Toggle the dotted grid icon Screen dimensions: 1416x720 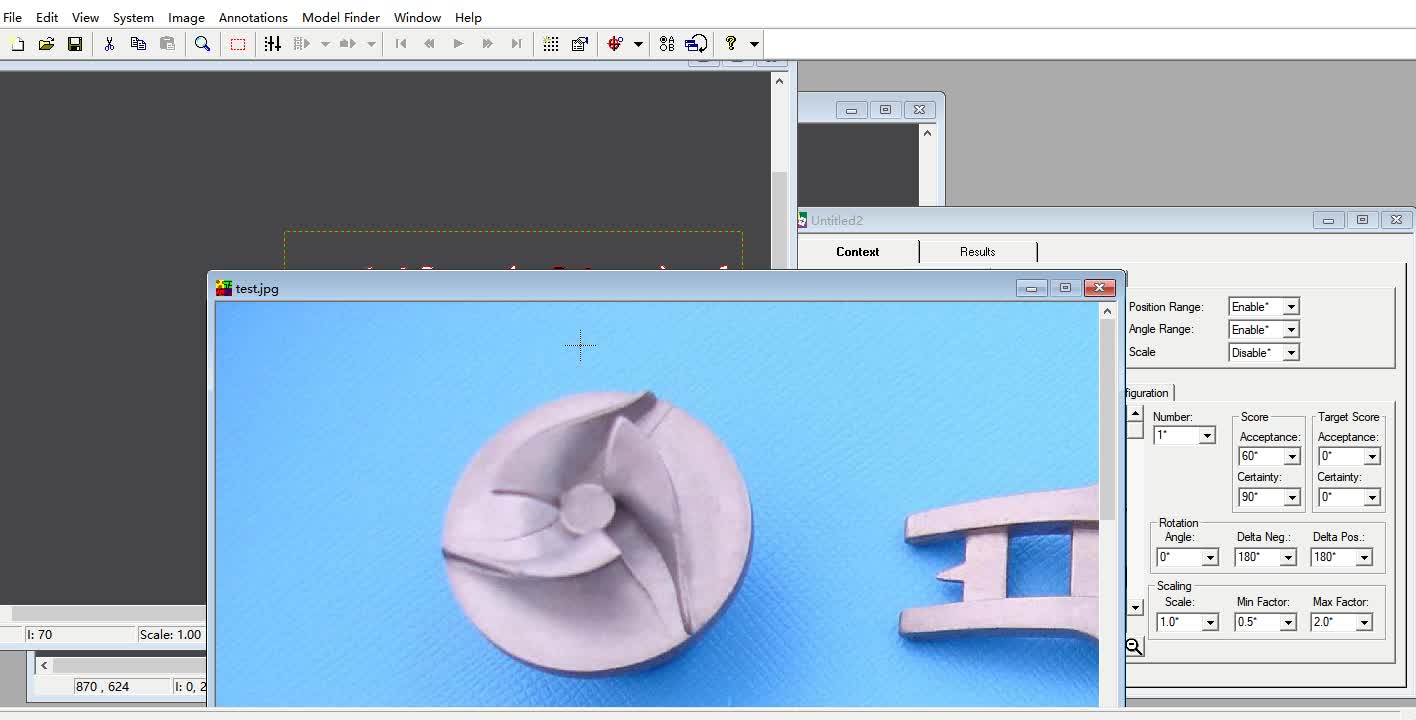click(551, 44)
